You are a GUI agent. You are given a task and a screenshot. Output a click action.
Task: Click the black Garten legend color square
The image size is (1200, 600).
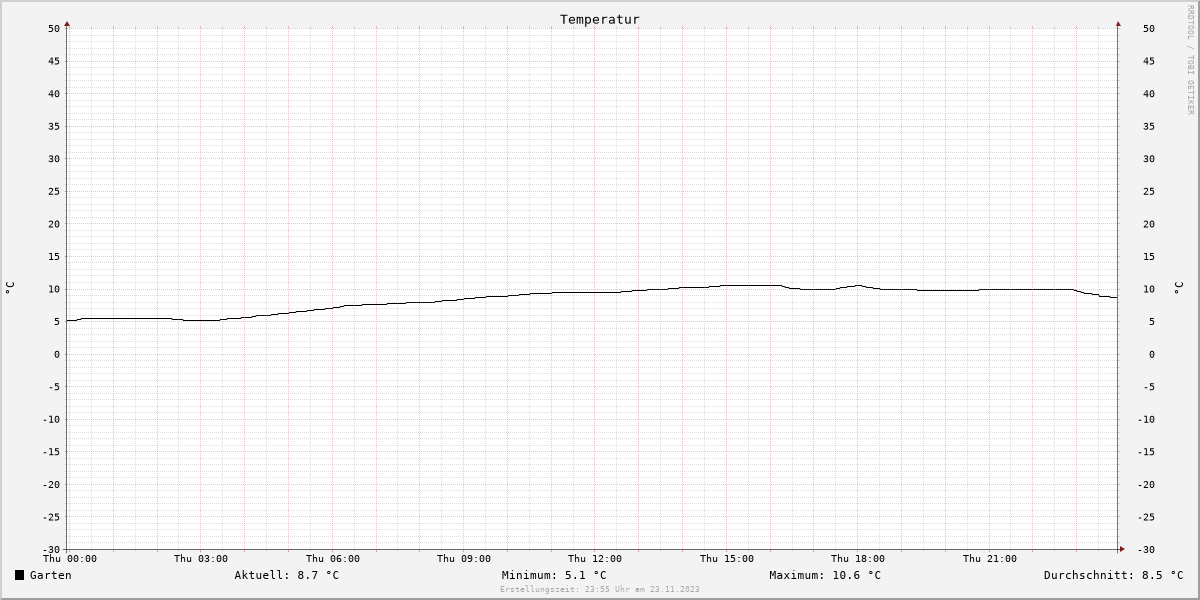click(x=19, y=575)
